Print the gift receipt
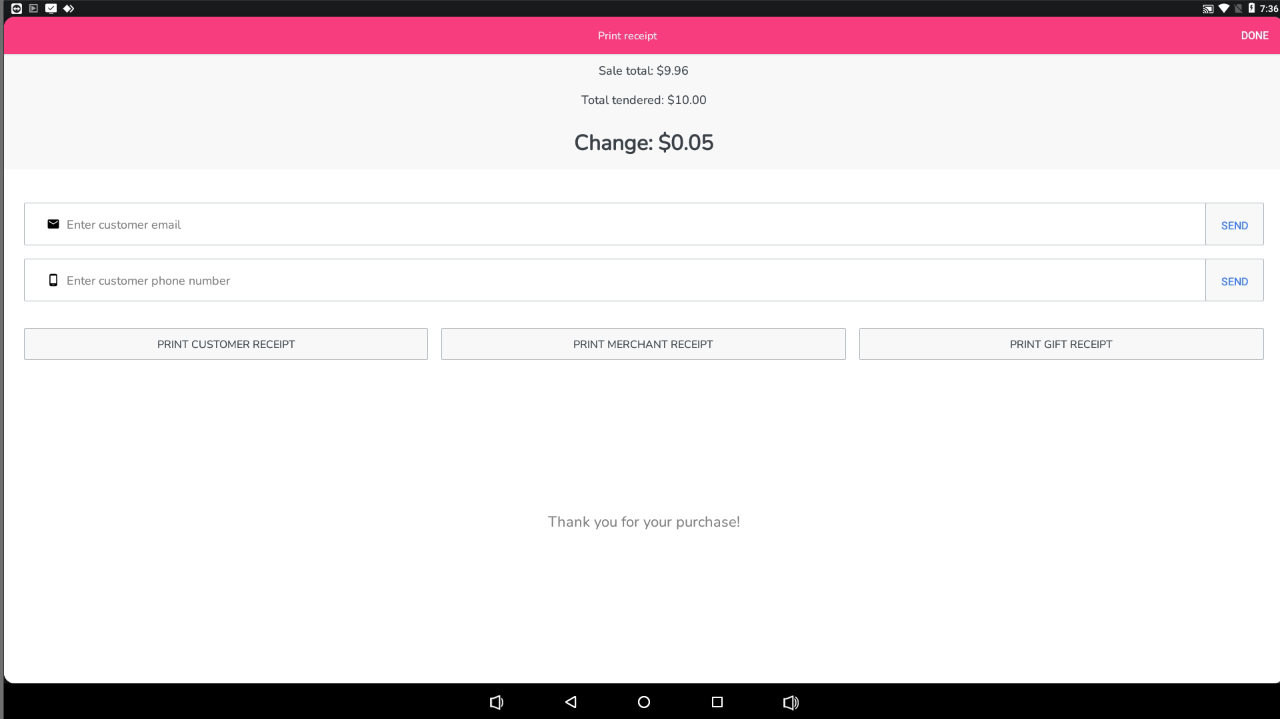The width and height of the screenshot is (1280, 719). point(1061,344)
